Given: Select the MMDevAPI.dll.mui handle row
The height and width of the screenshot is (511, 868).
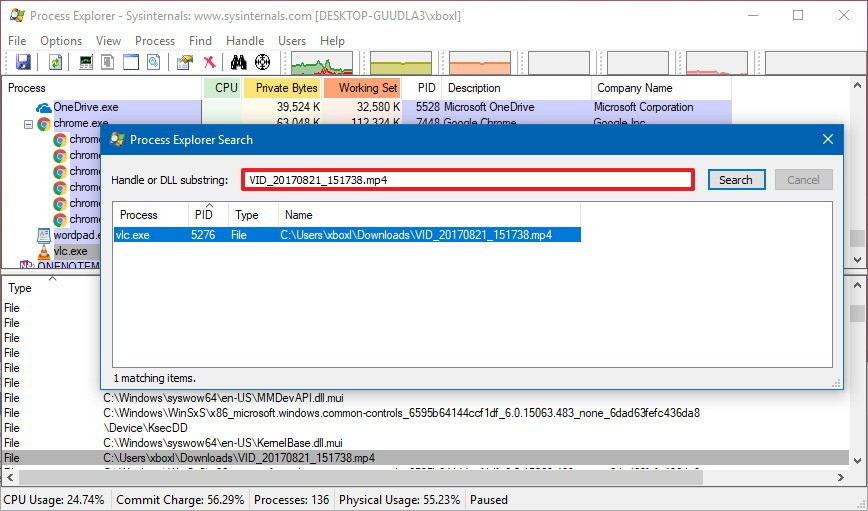Looking at the screenshot, I should (x=223, y=398).
